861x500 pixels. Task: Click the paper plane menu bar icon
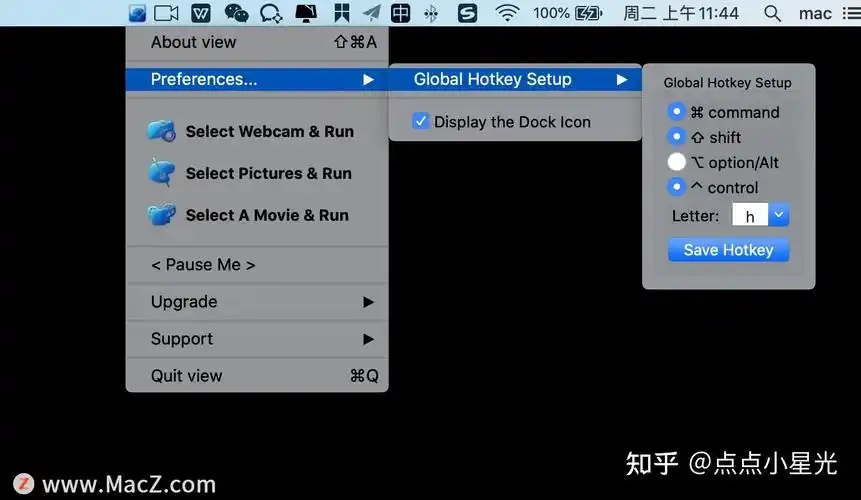[x=372, y=13]
